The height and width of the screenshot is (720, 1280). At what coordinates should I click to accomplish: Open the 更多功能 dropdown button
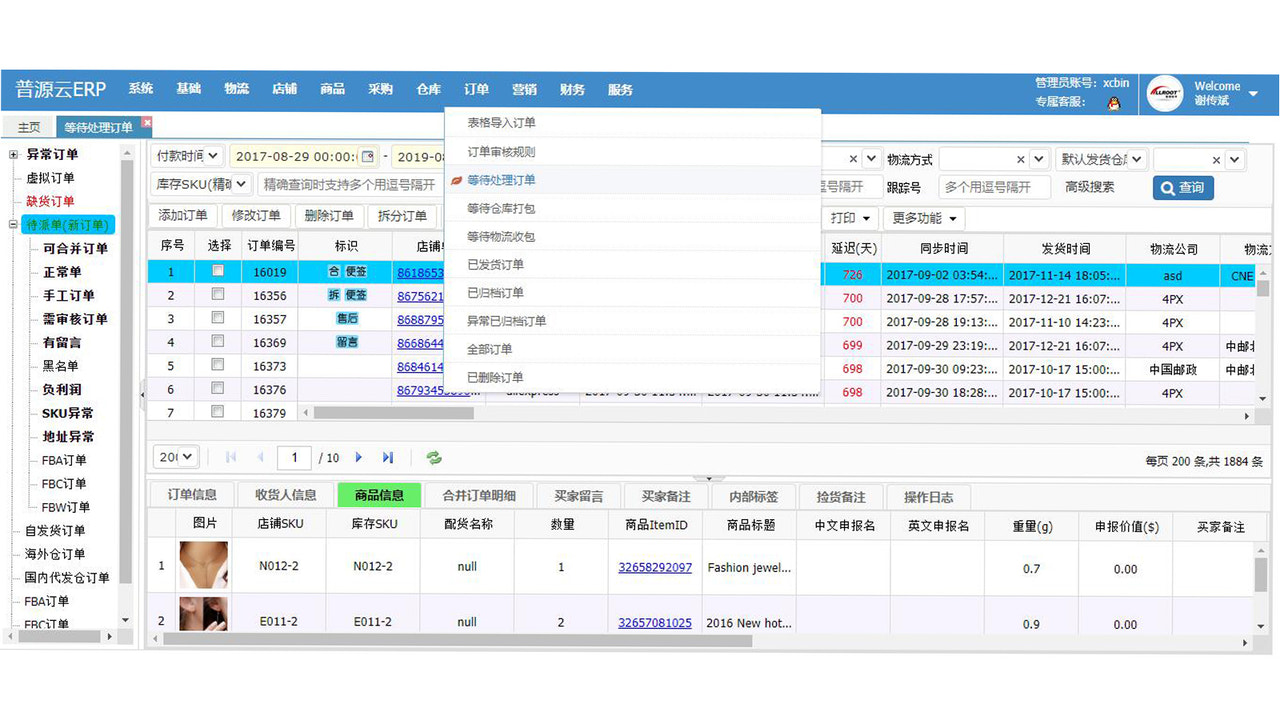click(925, 218)
